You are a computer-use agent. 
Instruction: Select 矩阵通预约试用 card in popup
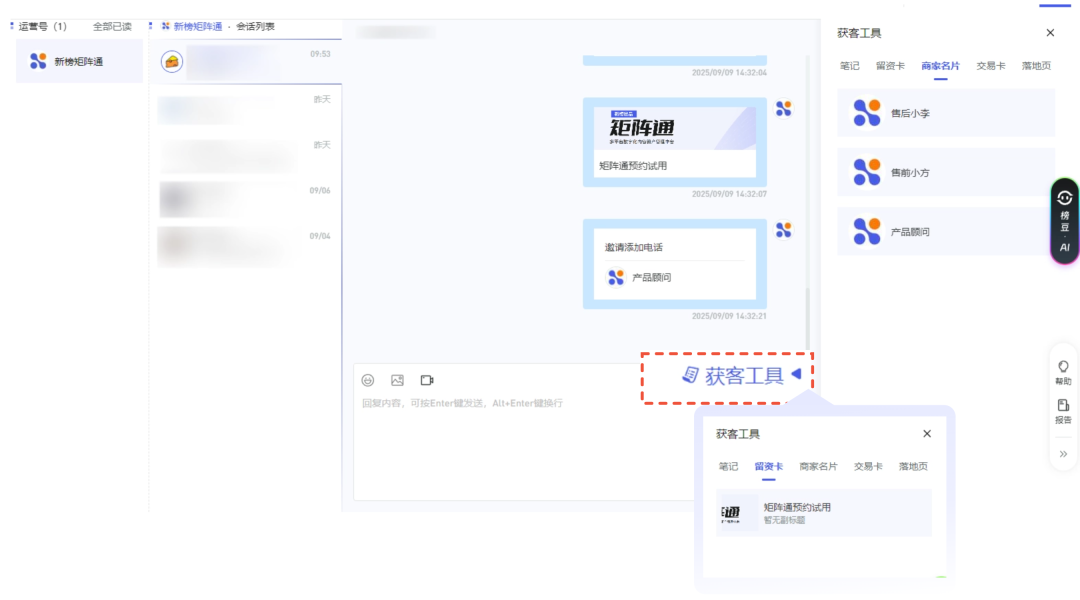pyautogui.click(x=824, y=513)
